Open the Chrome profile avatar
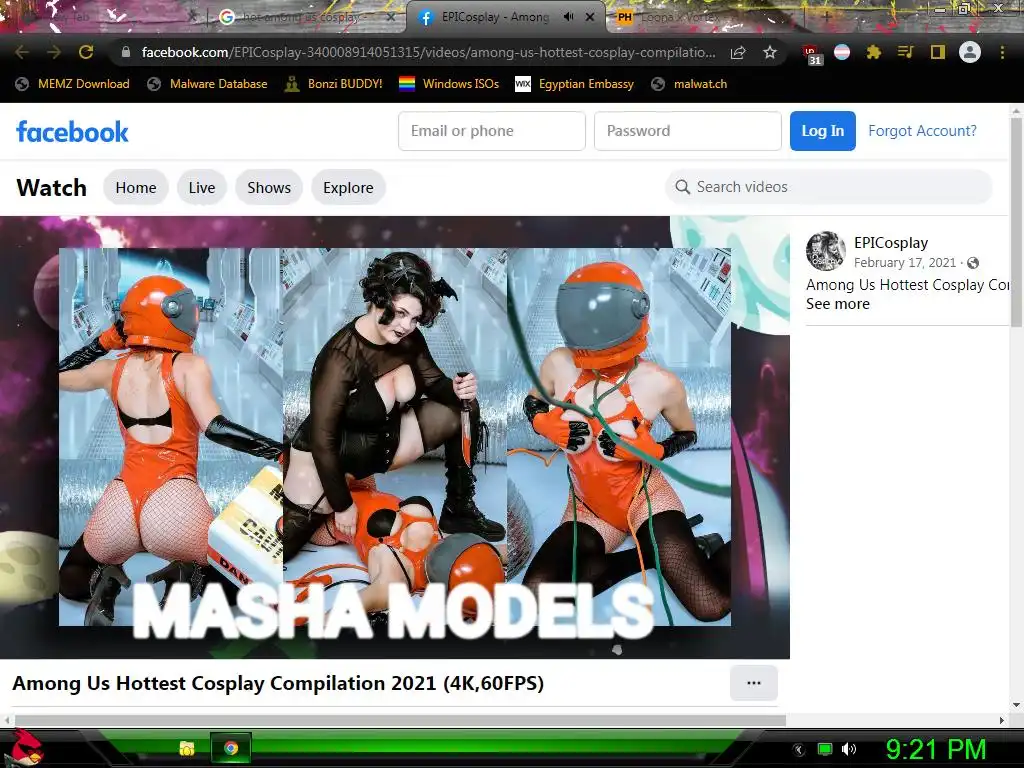The width and height of the screenshot is (1024, 768). point(970,52)
